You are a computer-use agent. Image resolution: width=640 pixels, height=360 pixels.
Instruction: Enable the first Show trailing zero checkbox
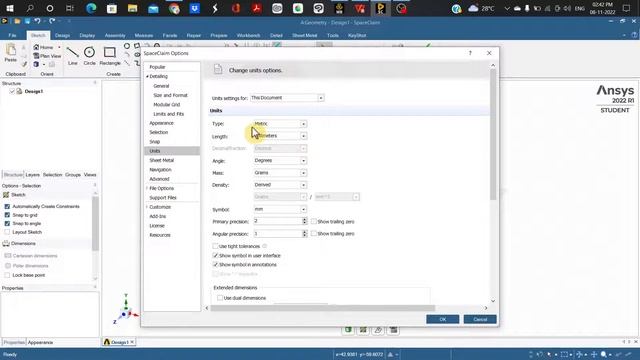313,221
